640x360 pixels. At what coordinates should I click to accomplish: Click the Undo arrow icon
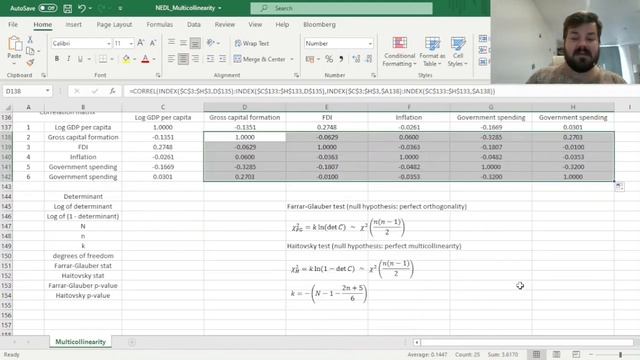[82, 8]
